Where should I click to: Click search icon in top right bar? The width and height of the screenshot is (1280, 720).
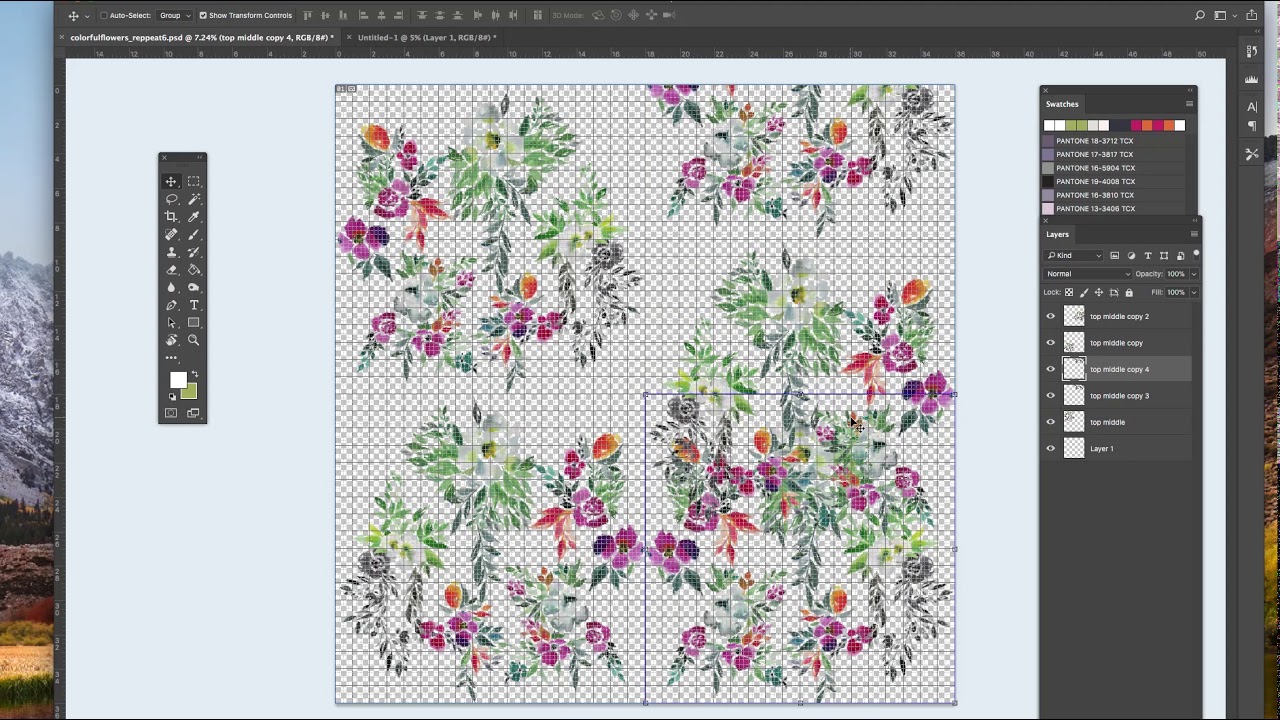1200,15
